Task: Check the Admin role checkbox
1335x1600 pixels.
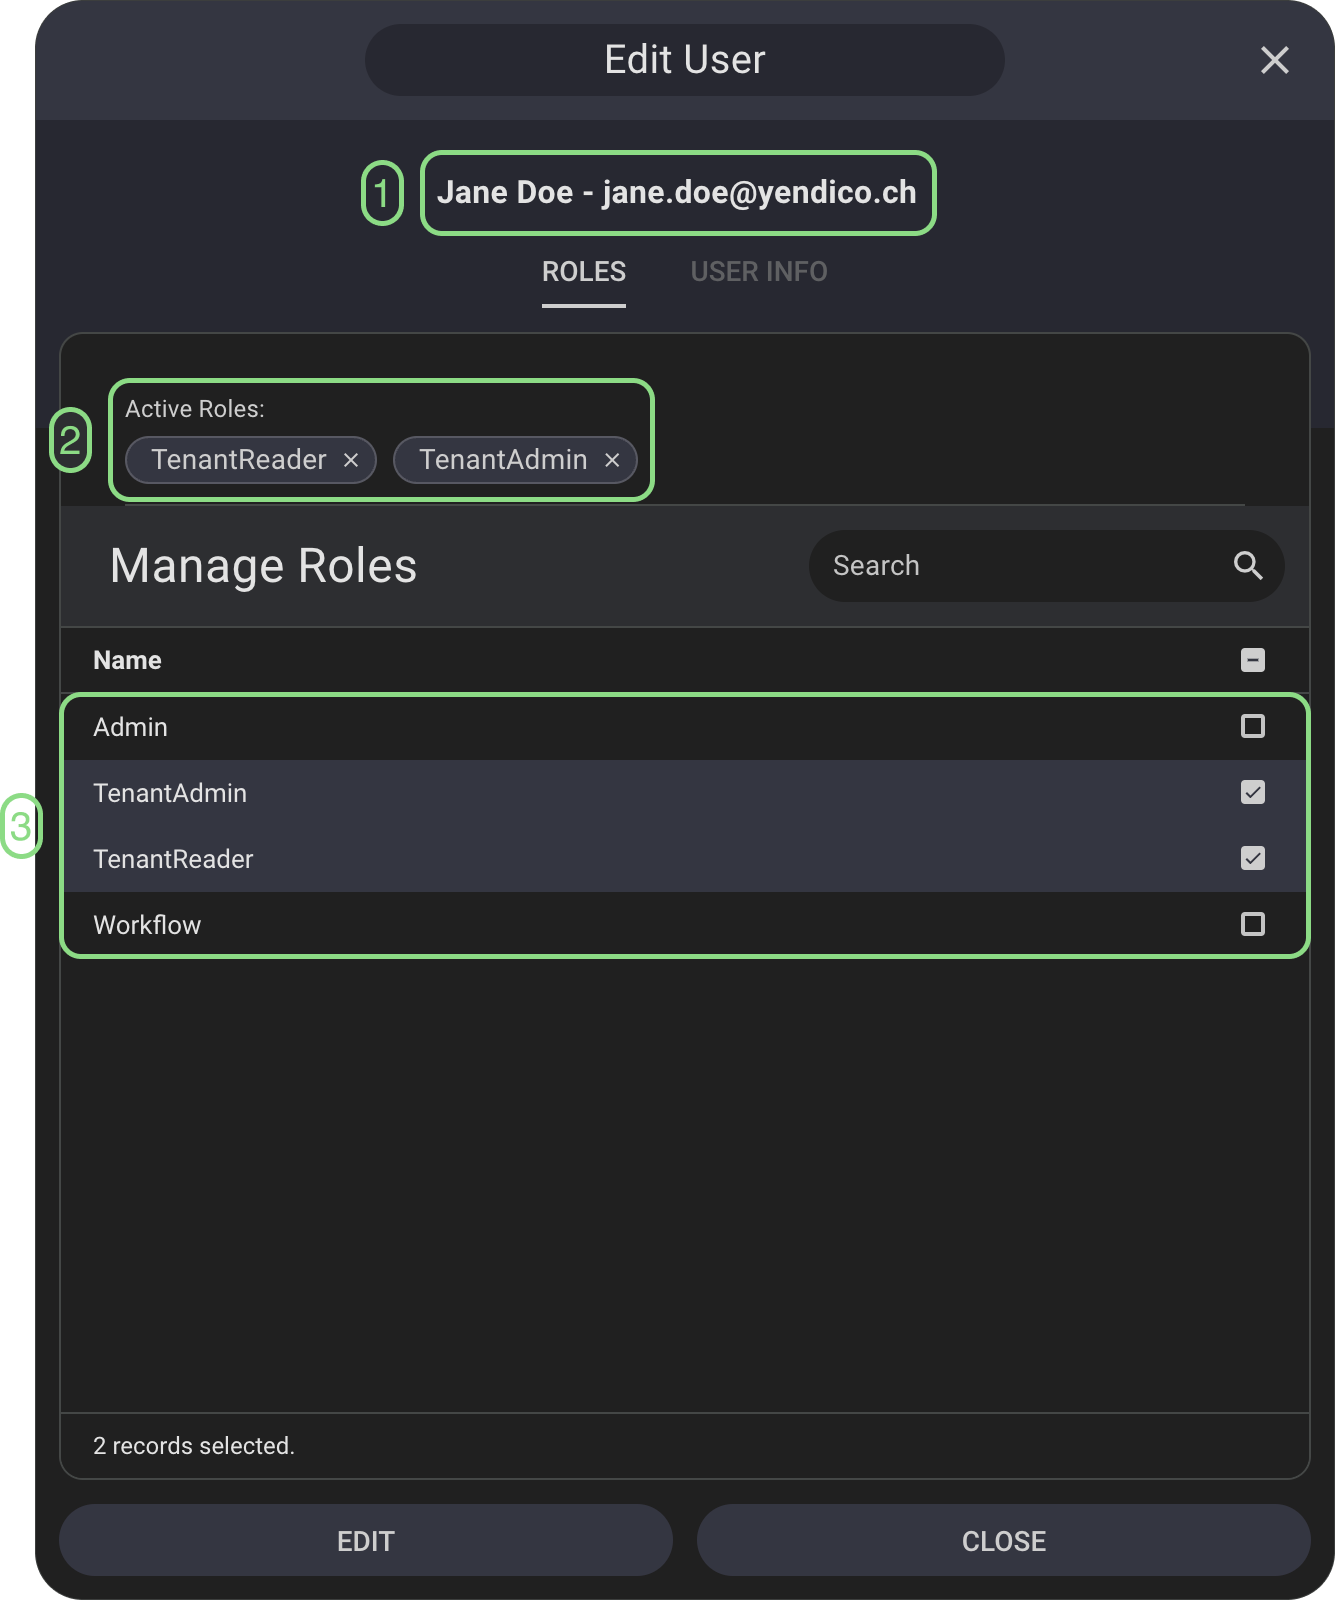Action: [1252, 726]
